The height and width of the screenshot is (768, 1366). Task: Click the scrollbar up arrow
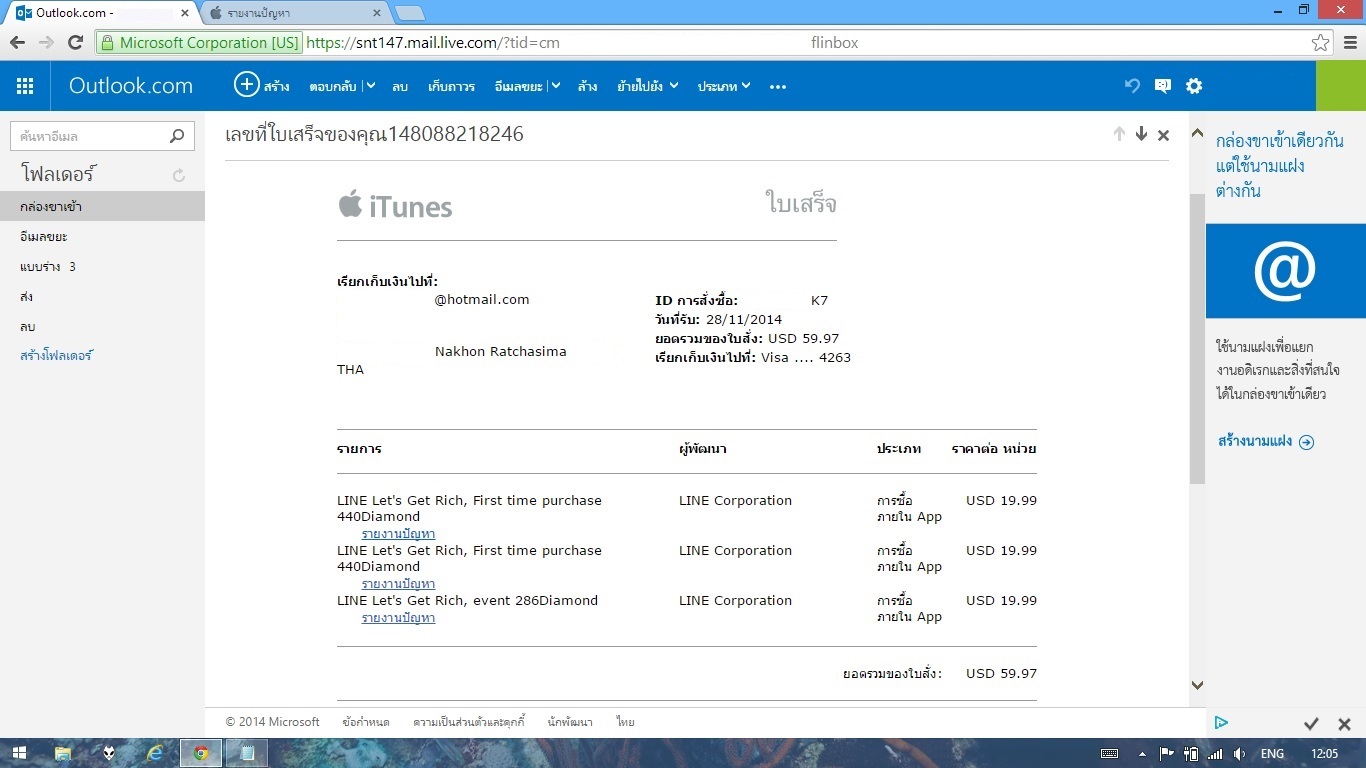pyautogui.click(x=1197, y=132)
